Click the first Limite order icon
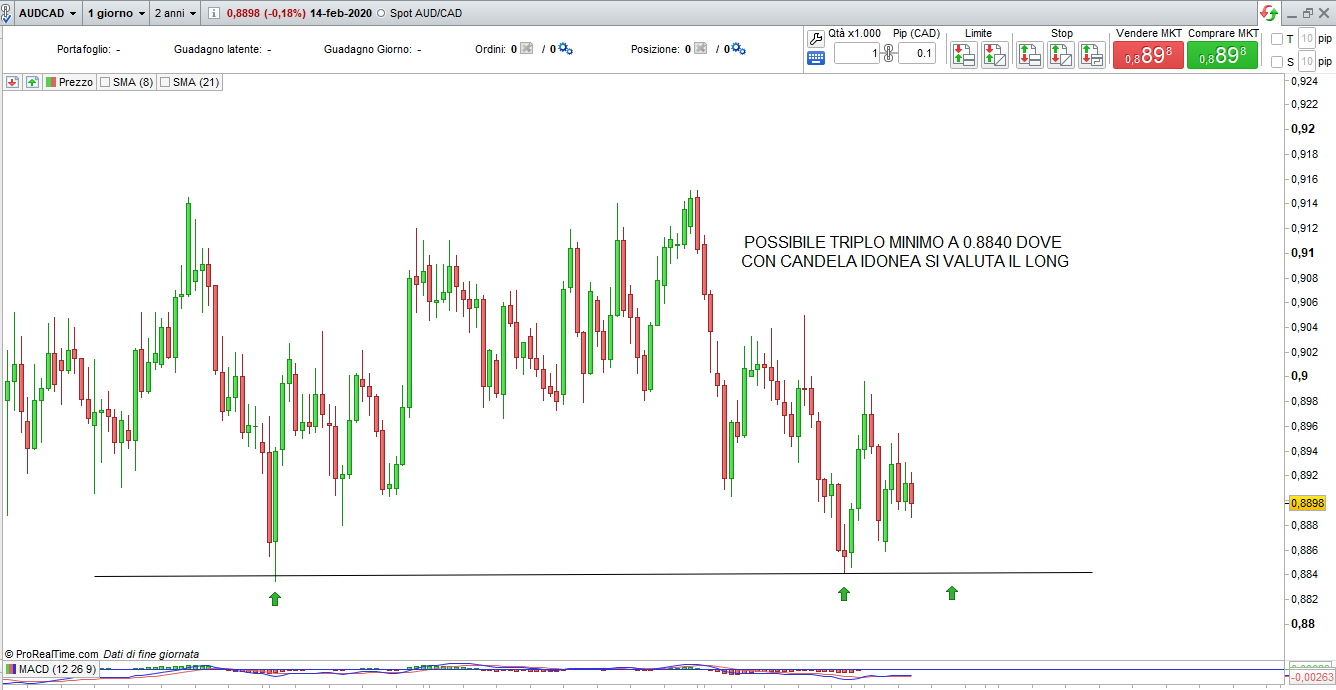This screenshot has height=690, width=1336. [964, 54]
